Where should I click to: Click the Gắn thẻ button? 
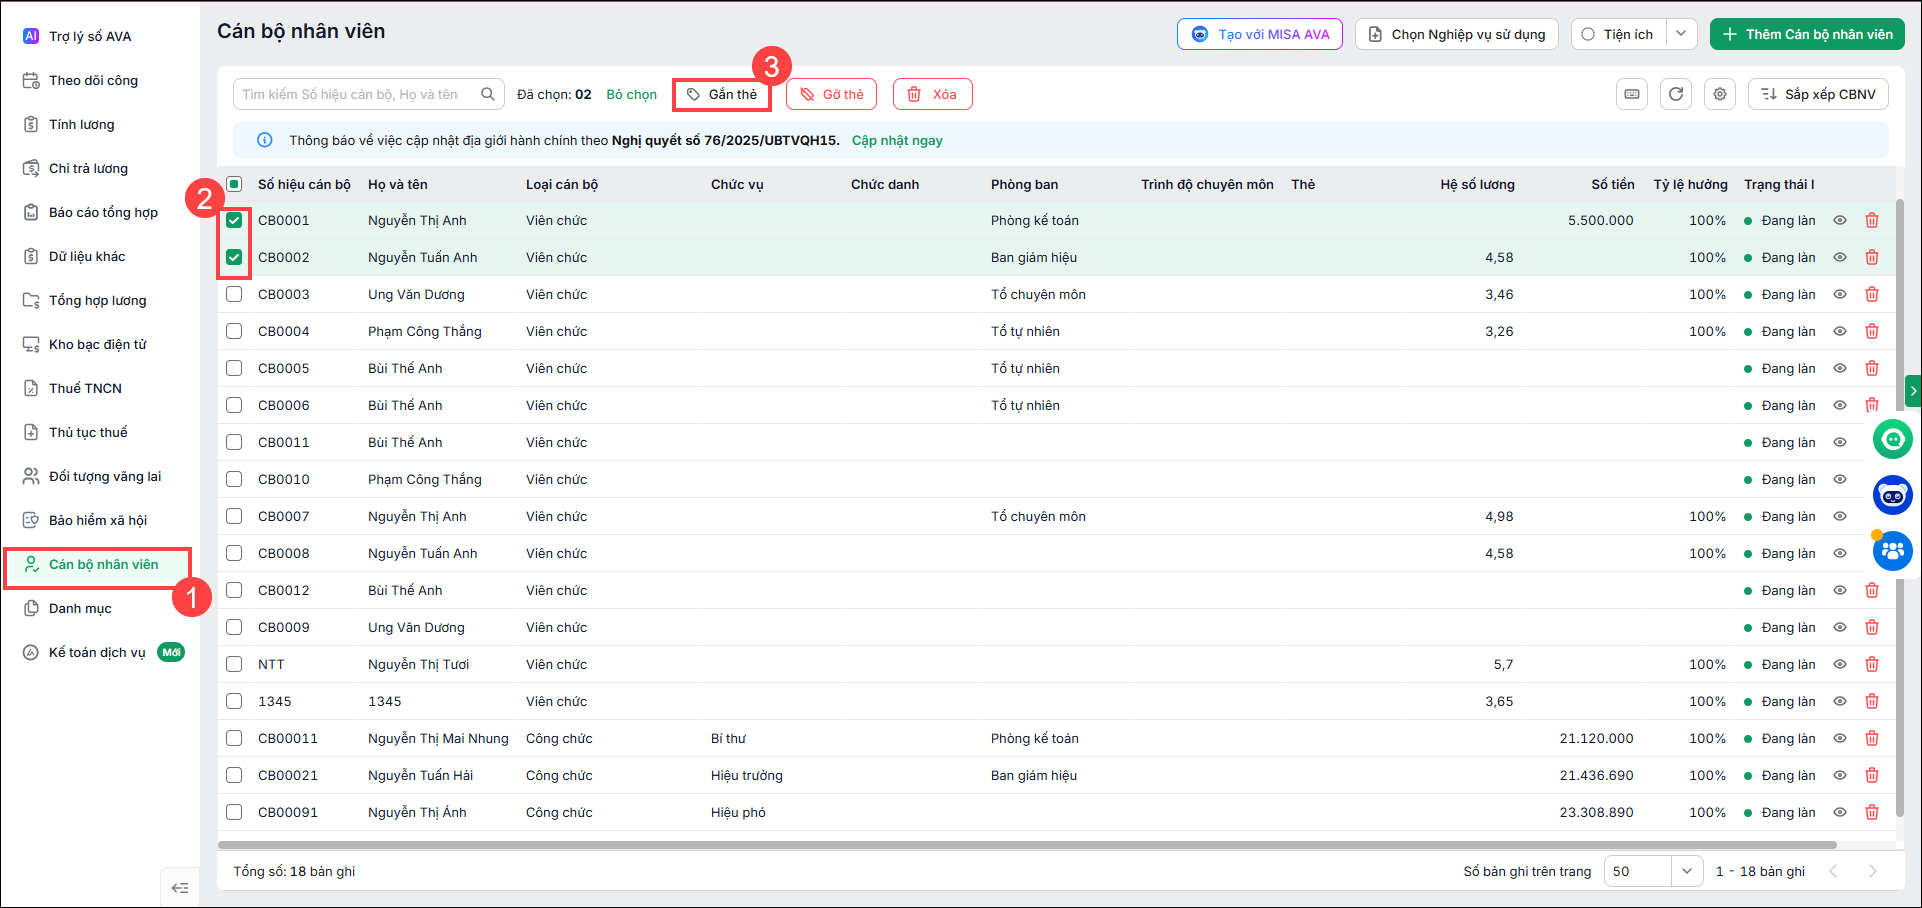click(721, 94)
